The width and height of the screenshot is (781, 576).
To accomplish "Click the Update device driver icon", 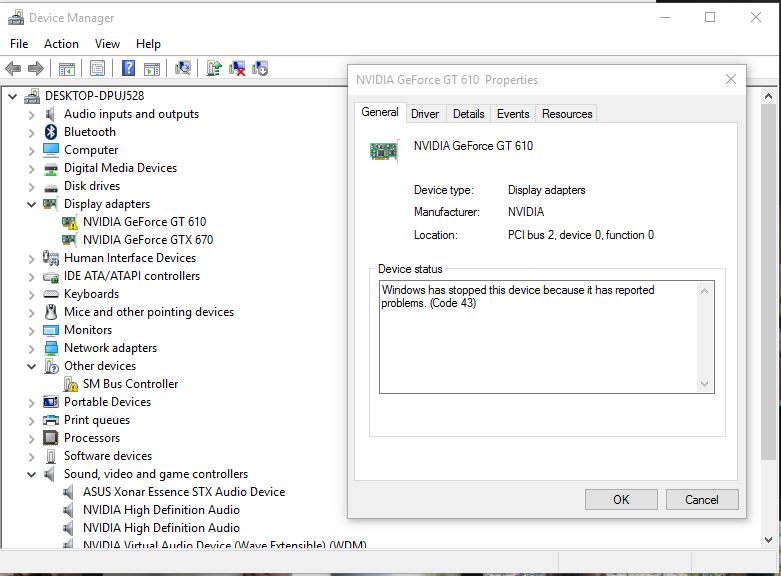I will pos(214,68).
